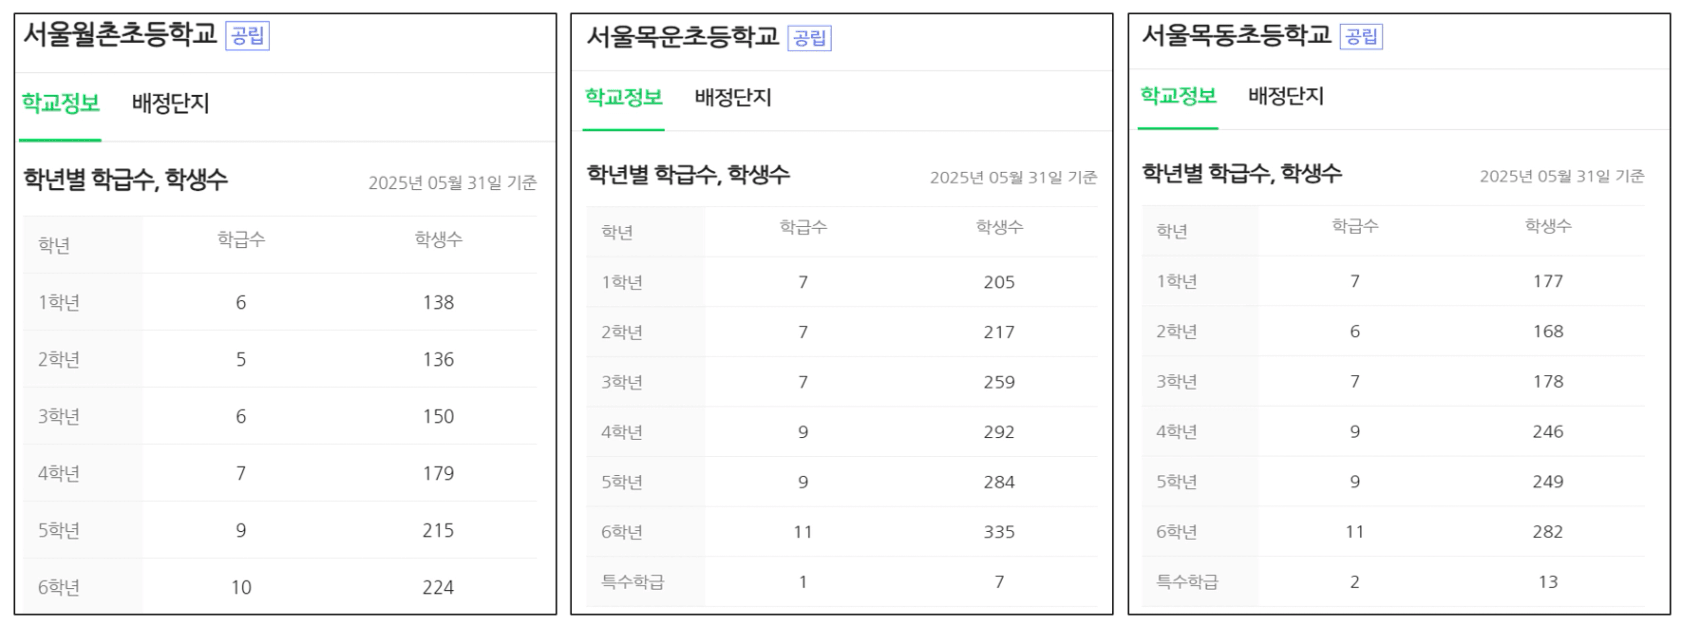Click 학생수 column header in 서울목운초등학교 table
This screenshot has width=1682, height=627.
(x=999, y=228)
